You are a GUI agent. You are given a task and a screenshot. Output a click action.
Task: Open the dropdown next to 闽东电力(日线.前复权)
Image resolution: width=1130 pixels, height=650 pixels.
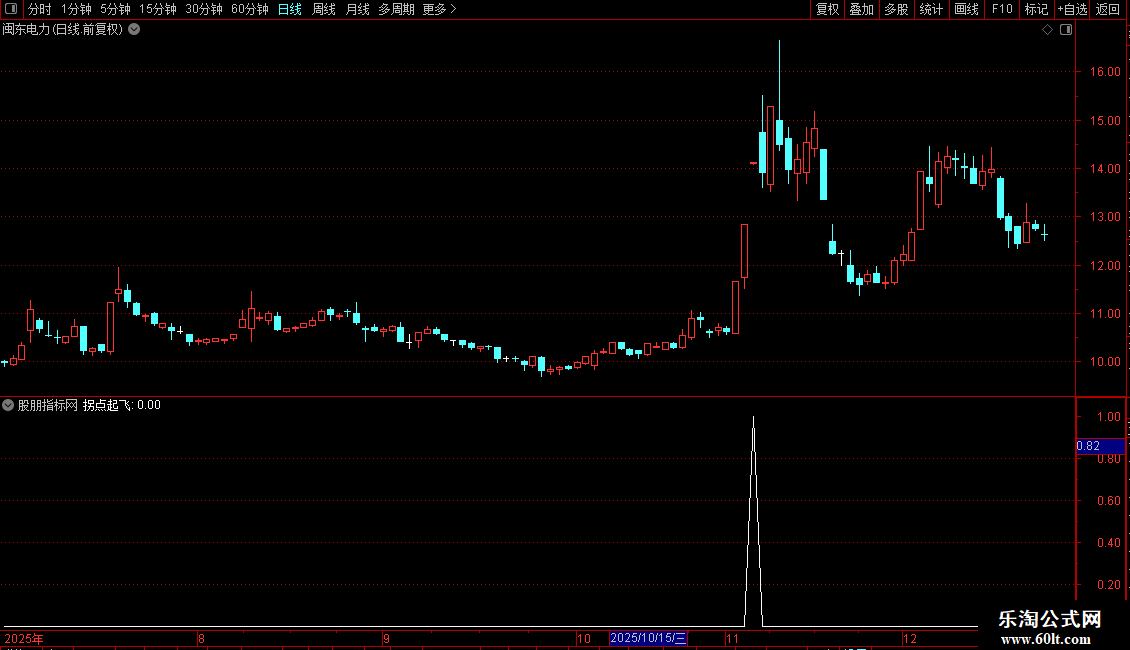pos(134,30)
